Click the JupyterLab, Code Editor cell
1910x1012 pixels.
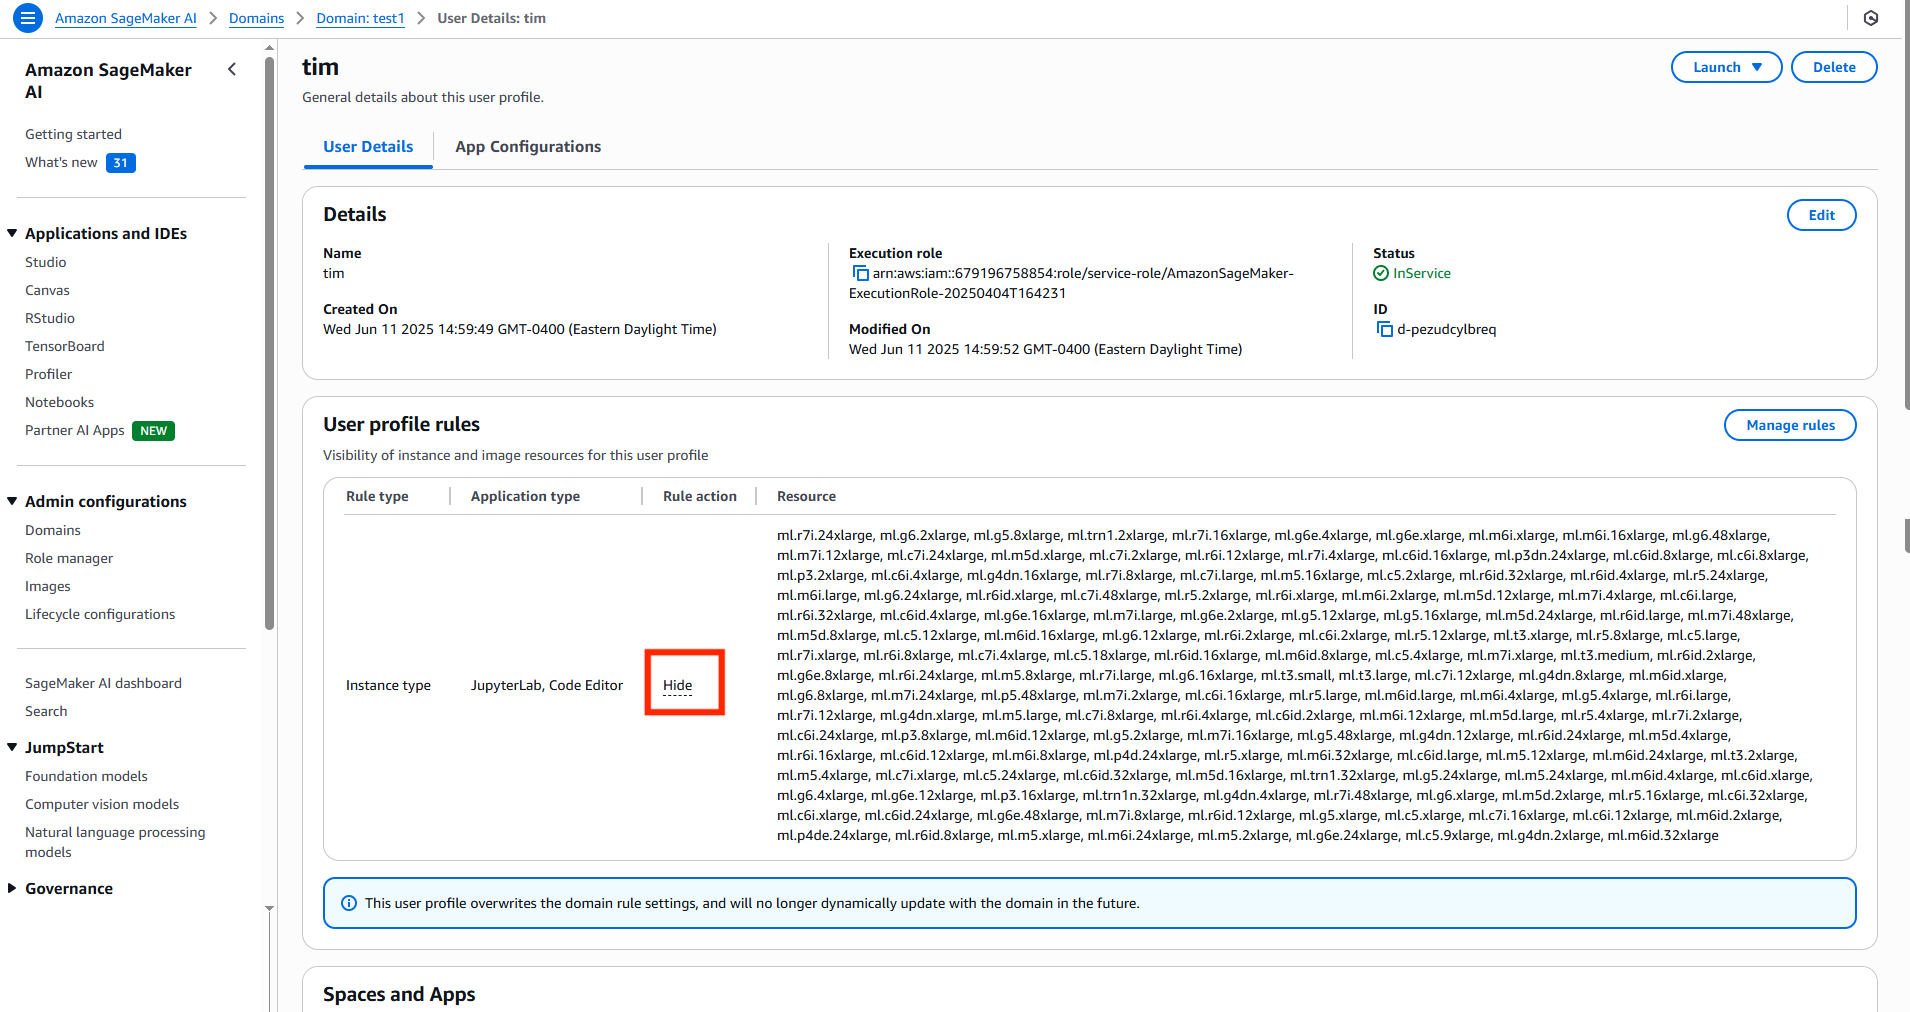click(547, 685)
